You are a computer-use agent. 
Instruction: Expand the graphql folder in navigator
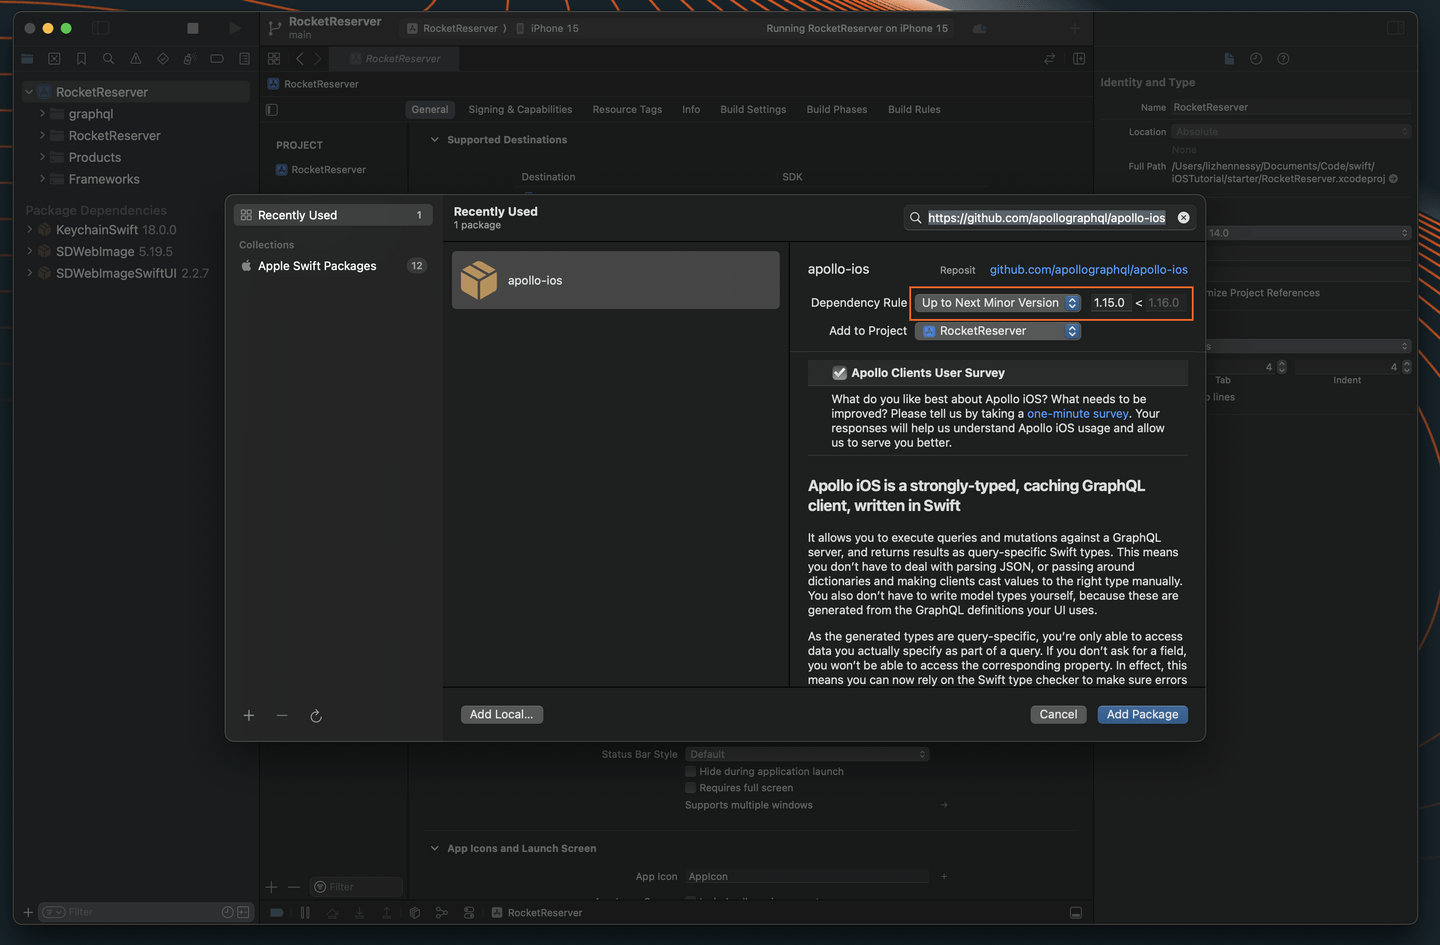(x=42, y=114)
